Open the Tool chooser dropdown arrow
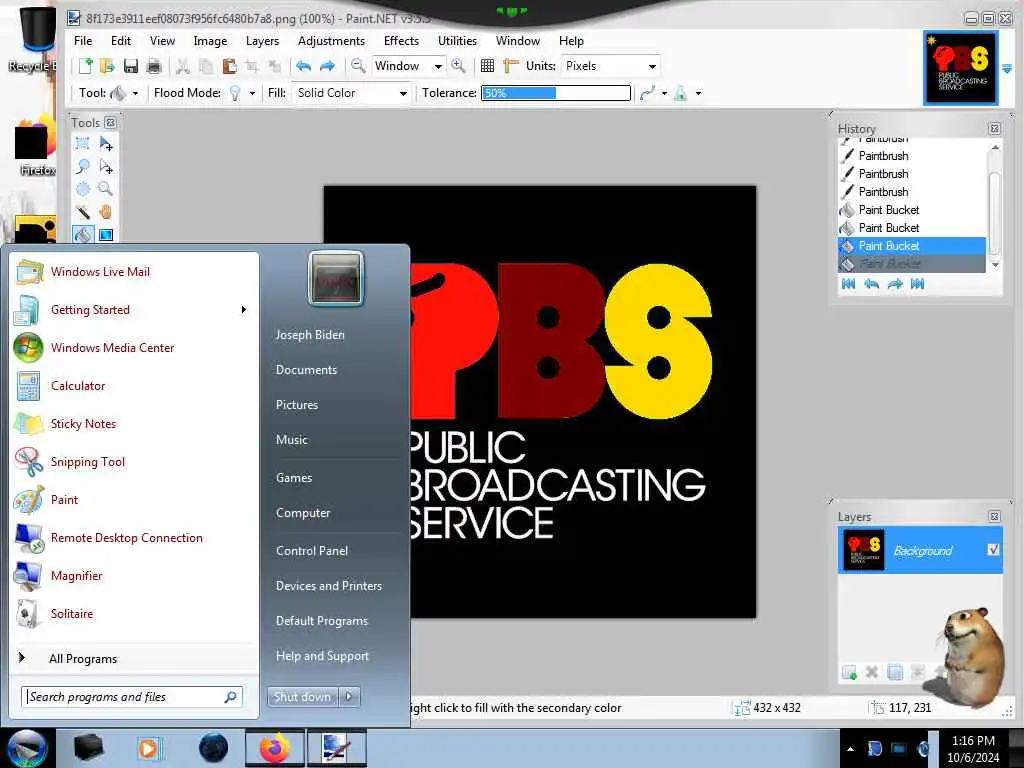 (x=135, y=93)
